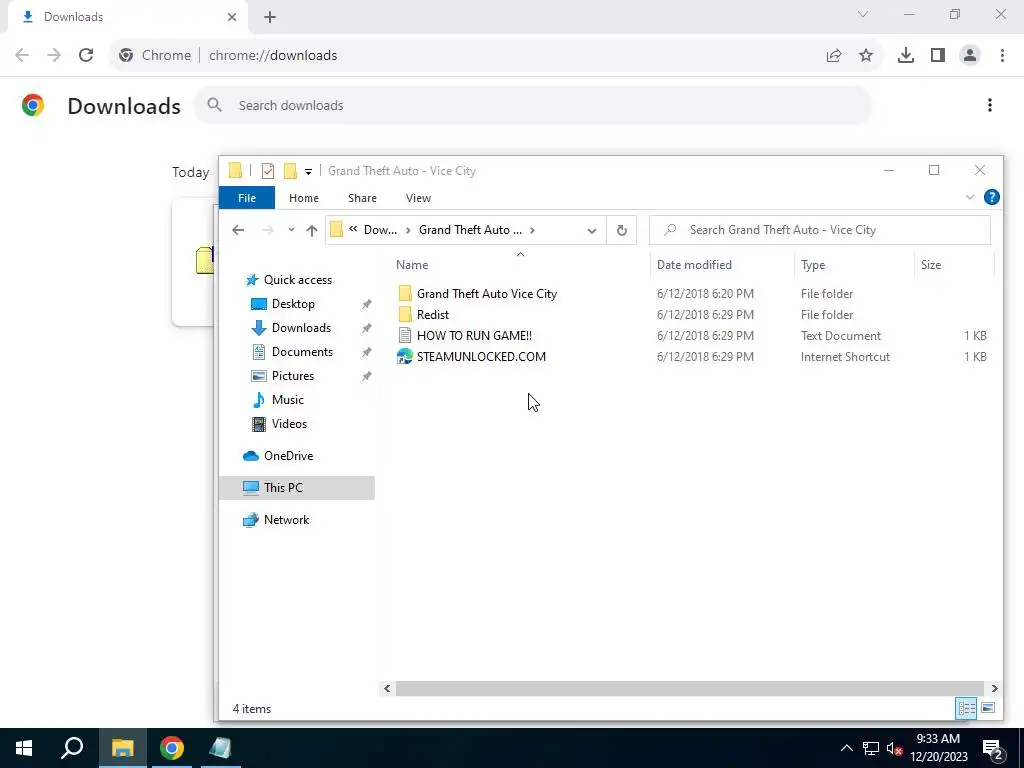
Task: Select the Redist folder
Action: [432, 315]
